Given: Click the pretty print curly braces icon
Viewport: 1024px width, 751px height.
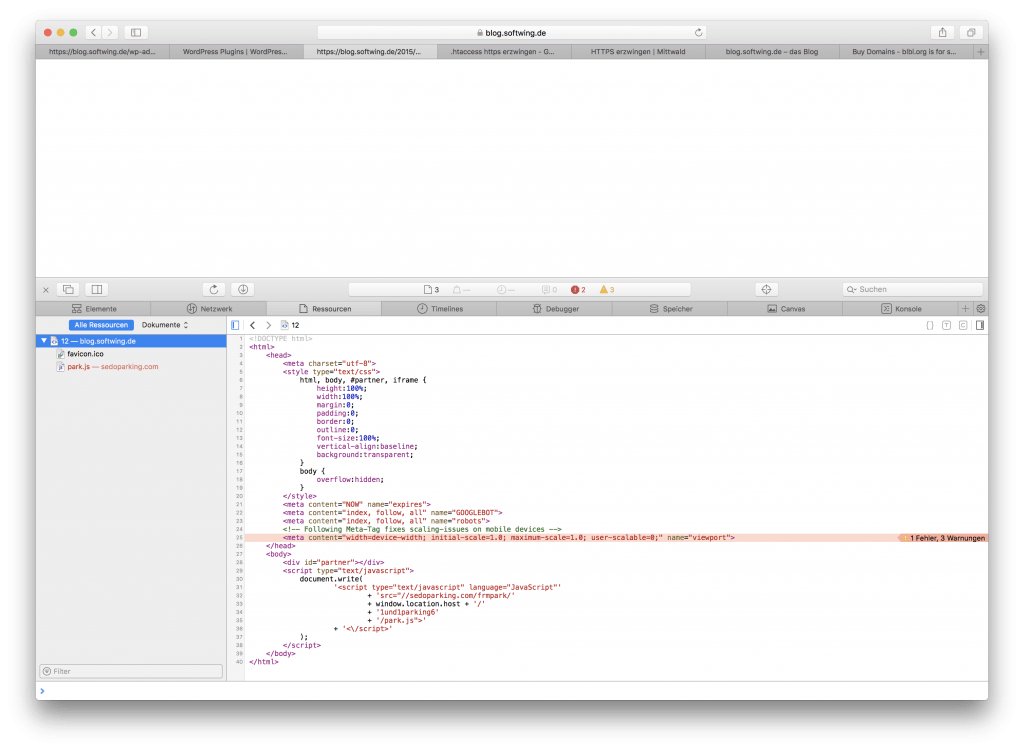Looking at the screenshot, I should tap(929, 325).
